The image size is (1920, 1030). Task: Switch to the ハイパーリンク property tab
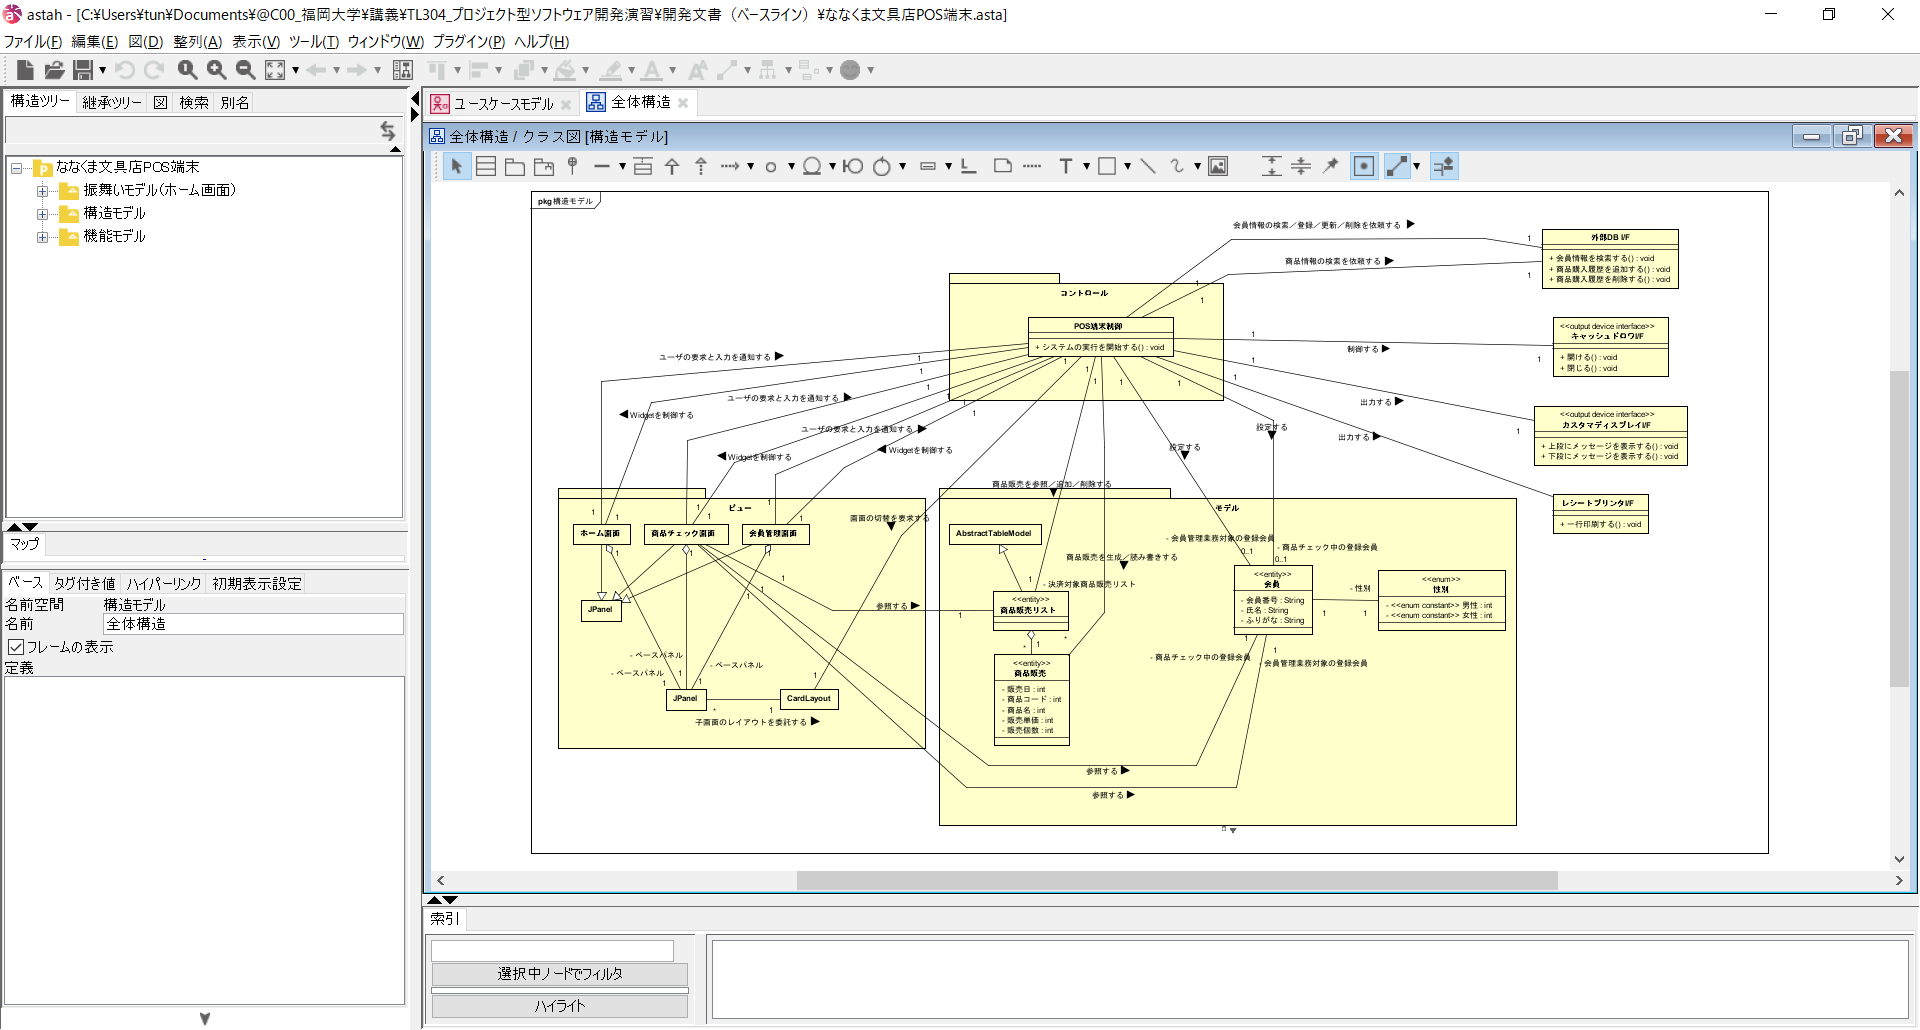point(164,583)
